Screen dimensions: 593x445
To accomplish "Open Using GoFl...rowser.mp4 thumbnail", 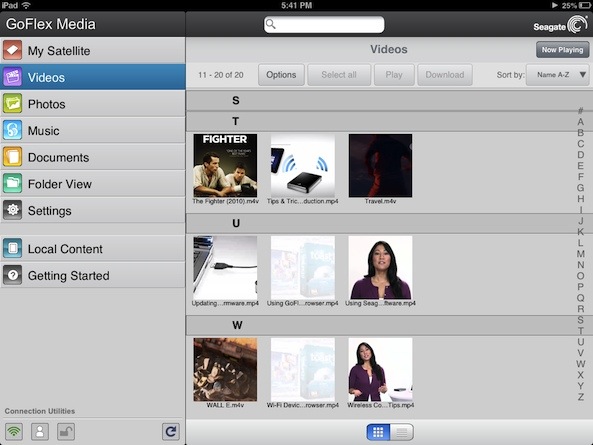I will coord(303,268).
